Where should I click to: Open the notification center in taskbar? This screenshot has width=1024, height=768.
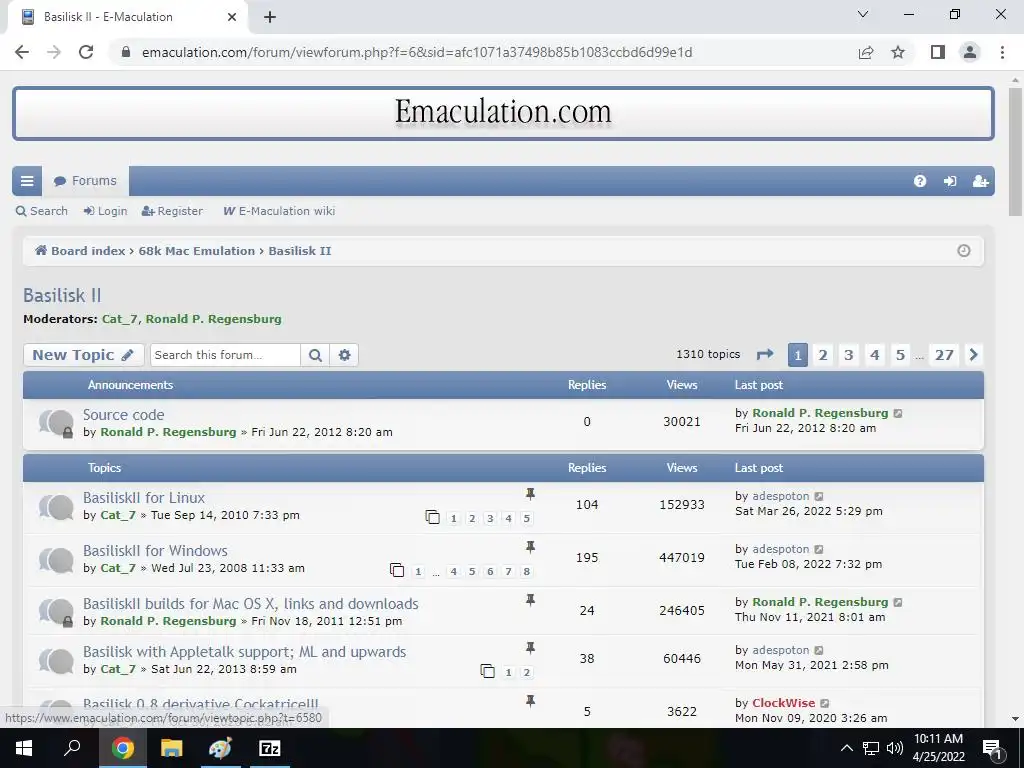tap(992, 748)
